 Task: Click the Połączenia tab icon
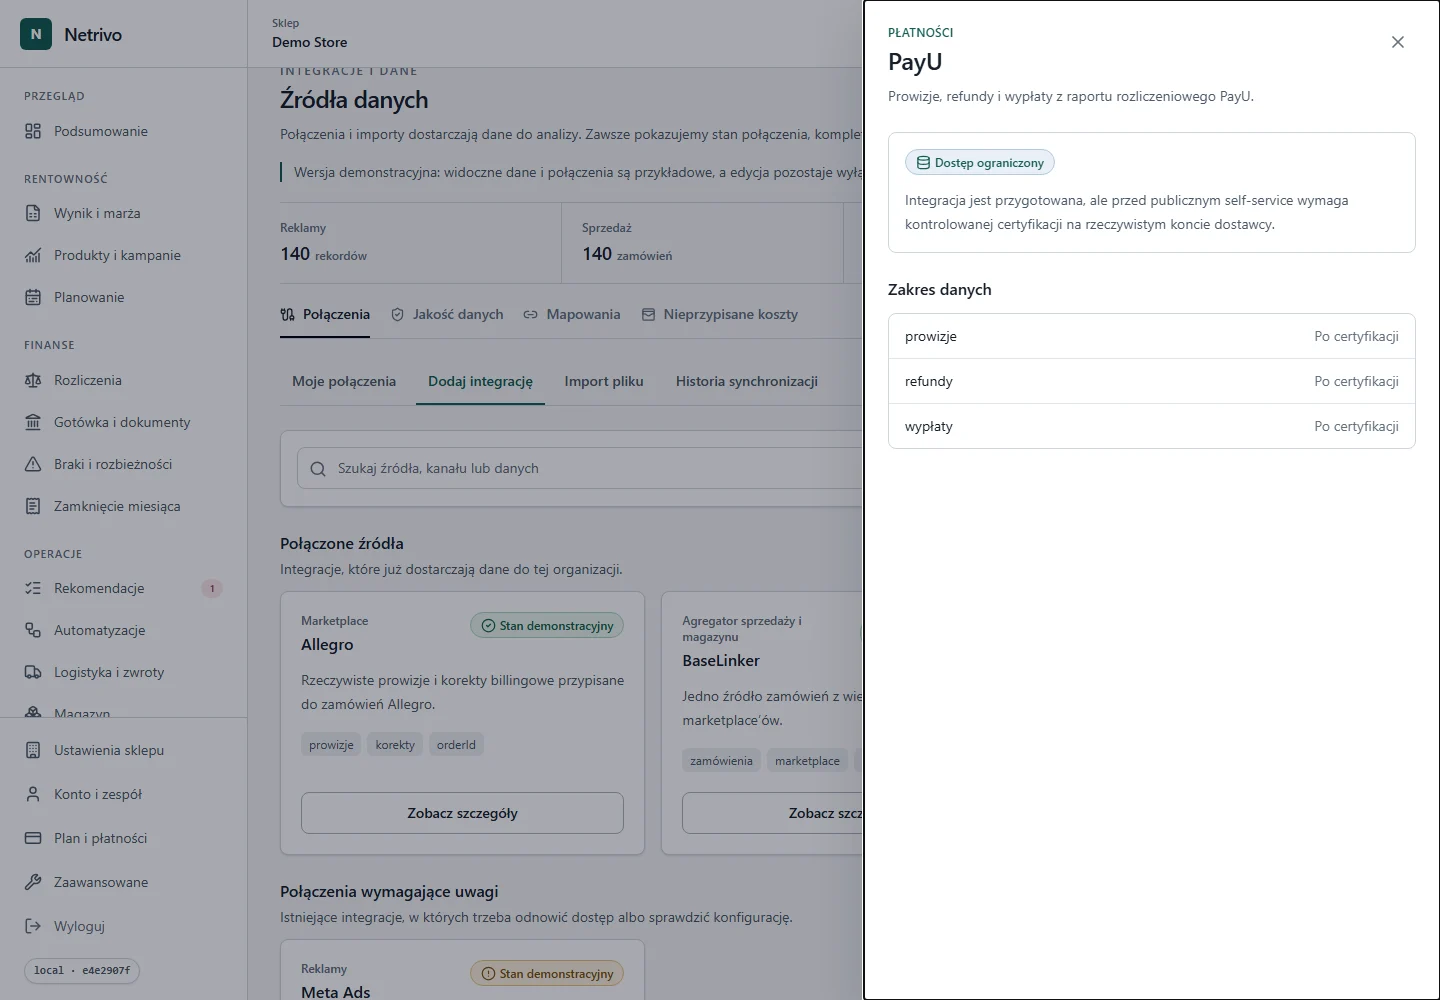[287, 314]
